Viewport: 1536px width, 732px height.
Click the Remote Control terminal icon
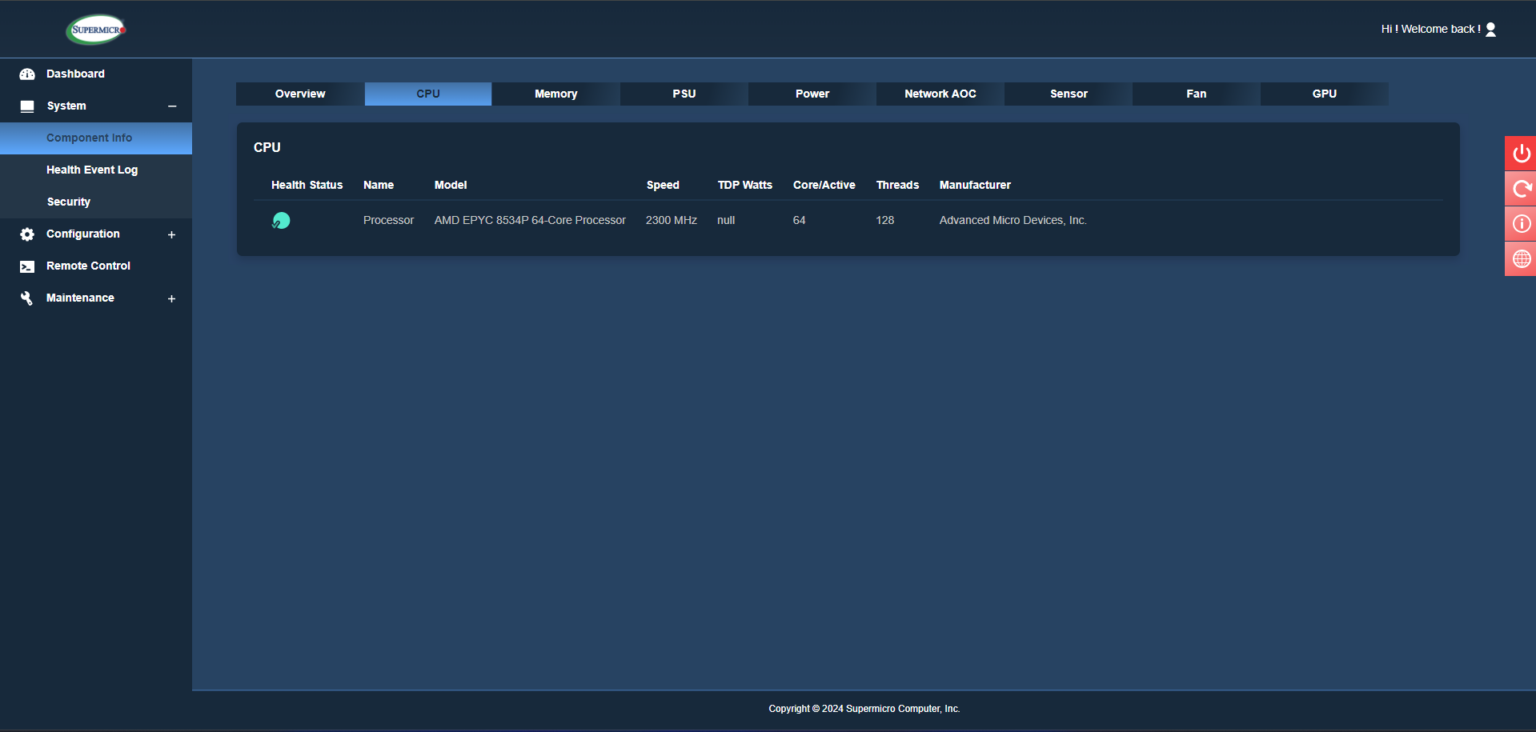coord(27,266)
